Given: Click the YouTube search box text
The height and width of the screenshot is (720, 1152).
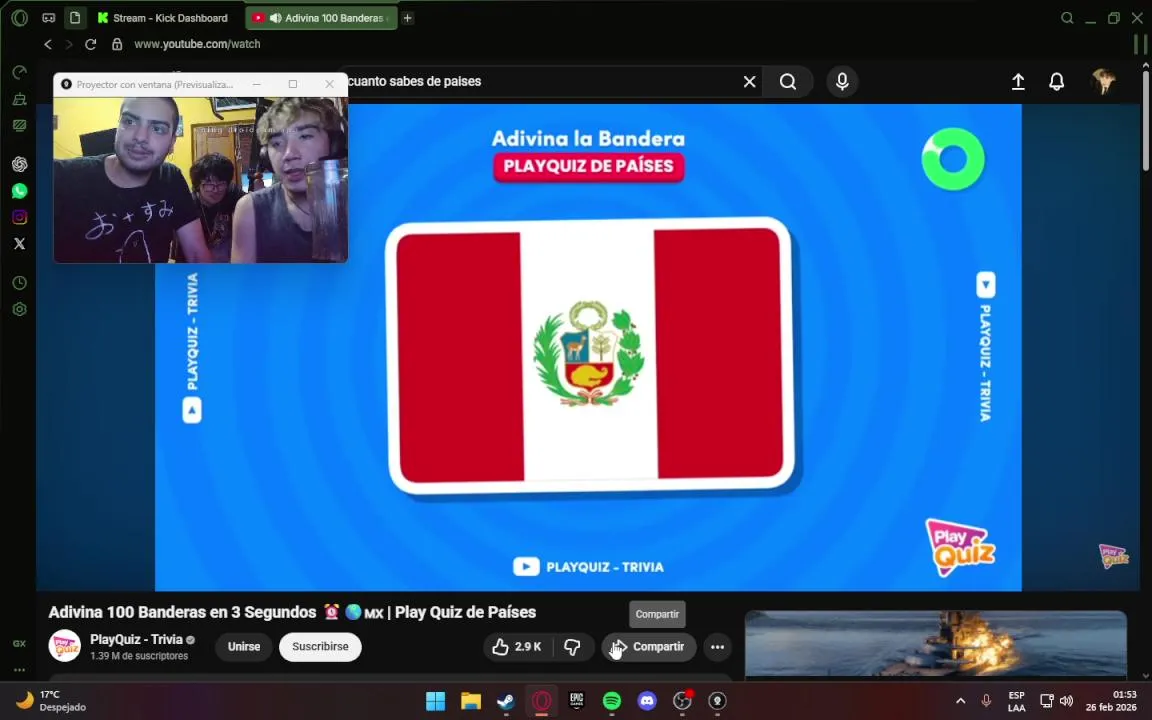Looking at the screenshot, I should (x=414, y=82).
